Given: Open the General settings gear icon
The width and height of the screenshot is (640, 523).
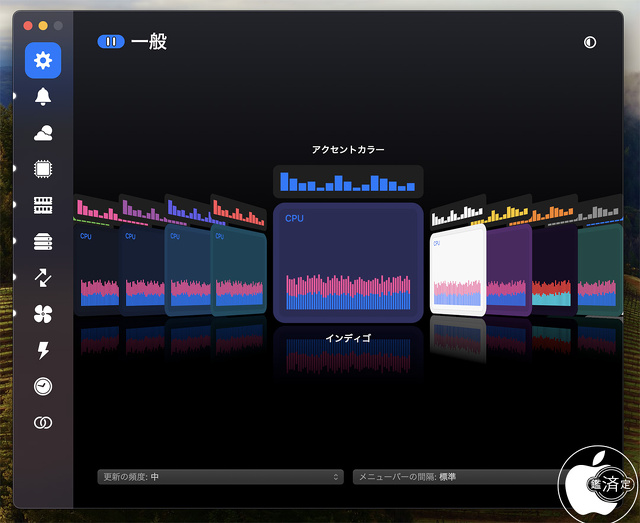Looking at the screenshot, I should (43, 61).
